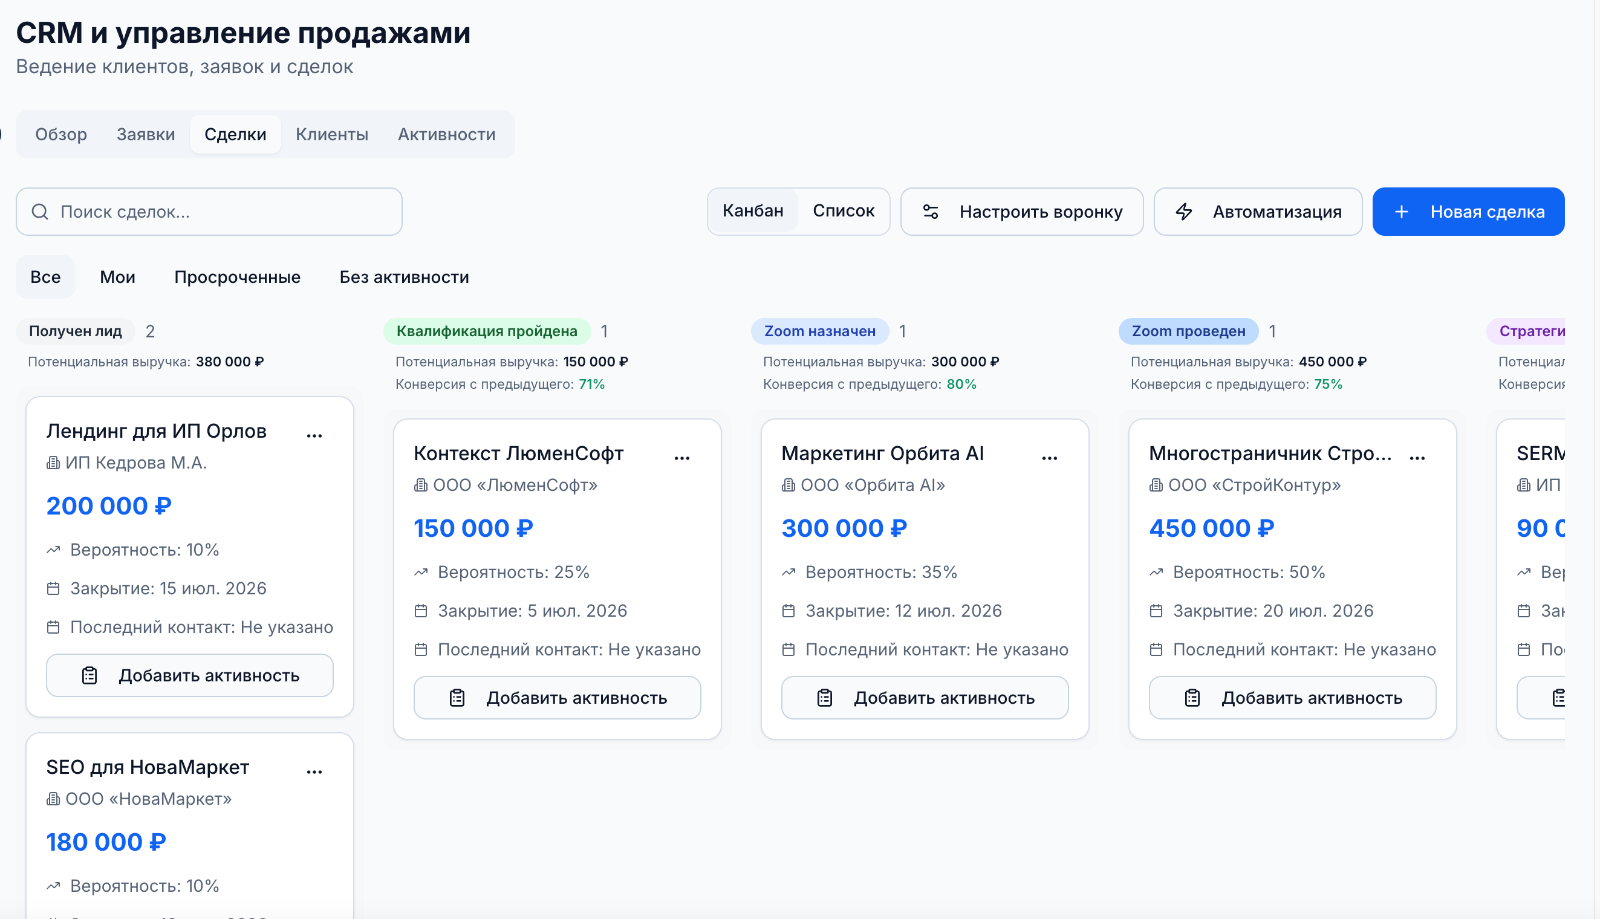The width and height of the screenshot is (1600, 919).
Task: Select the Сделки tab
Action: coord(236,134)
